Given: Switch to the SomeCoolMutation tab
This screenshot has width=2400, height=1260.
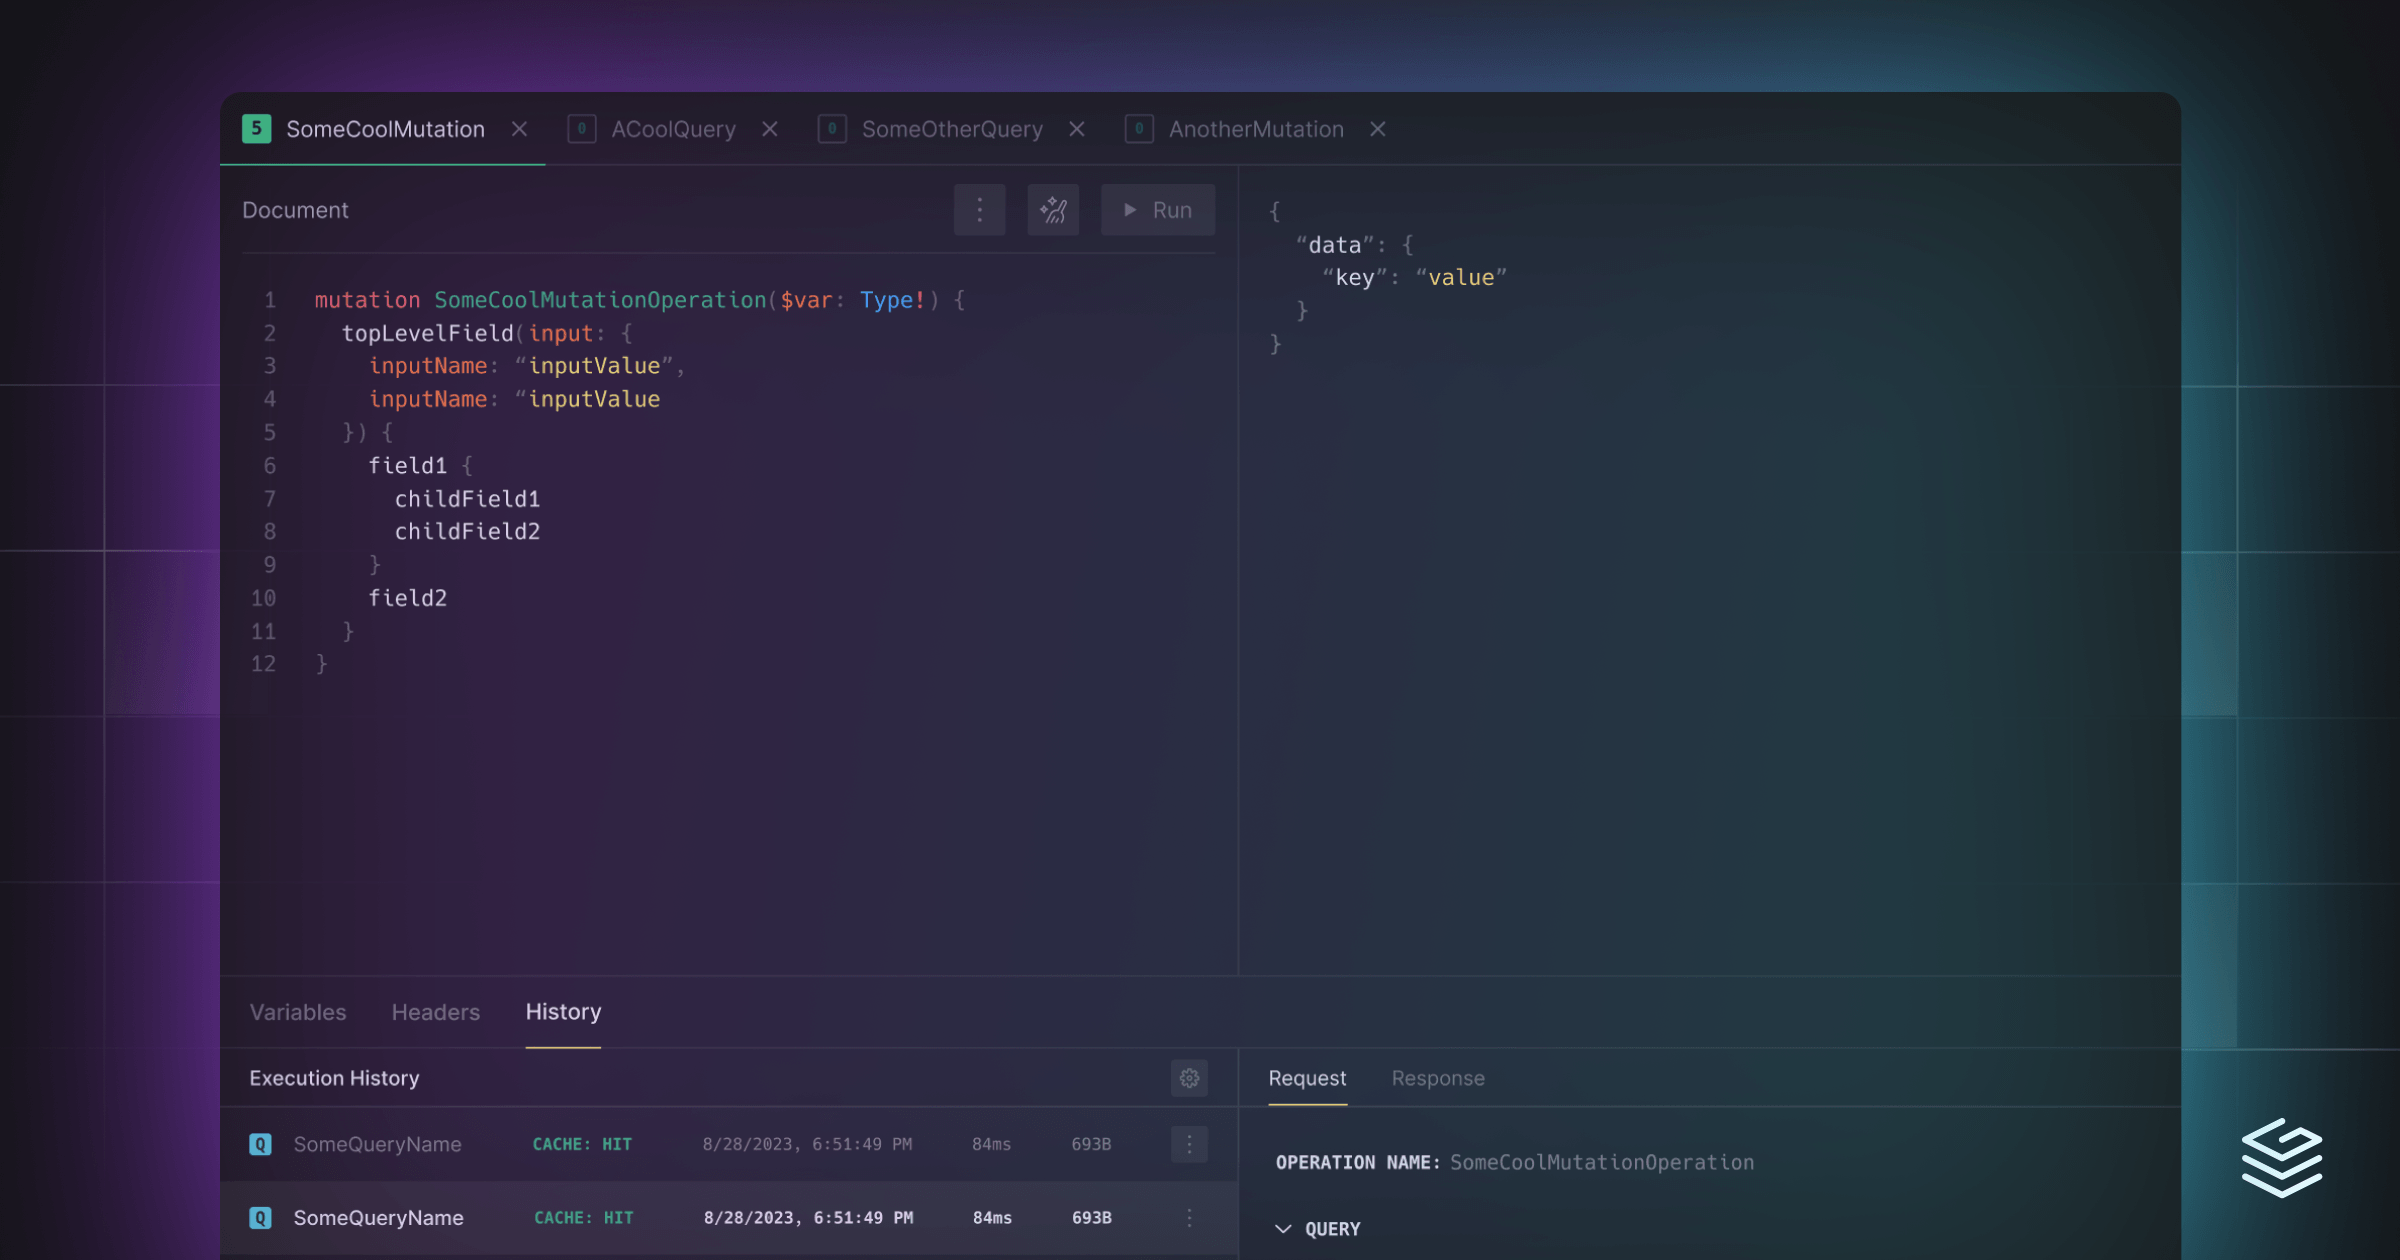Looking at the screenshot, I should (385, 129).
